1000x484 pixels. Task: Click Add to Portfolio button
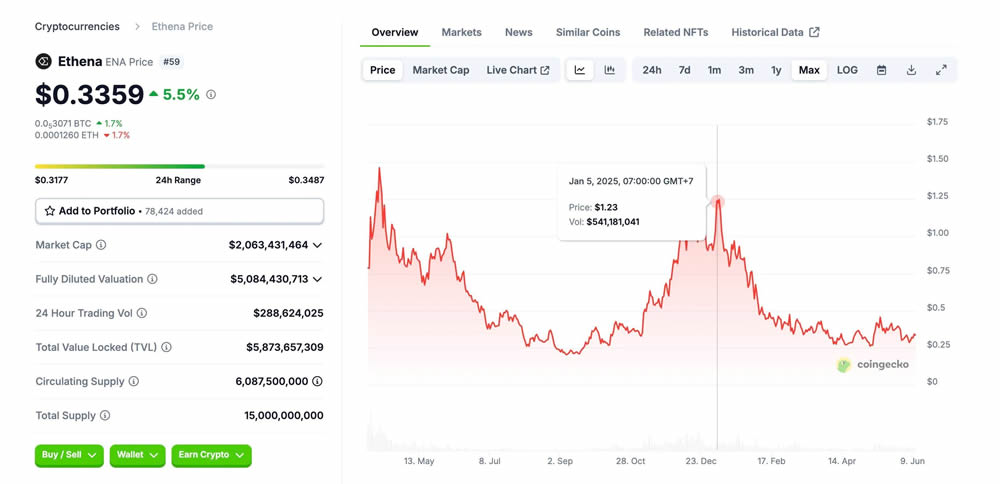coord(179,211)
